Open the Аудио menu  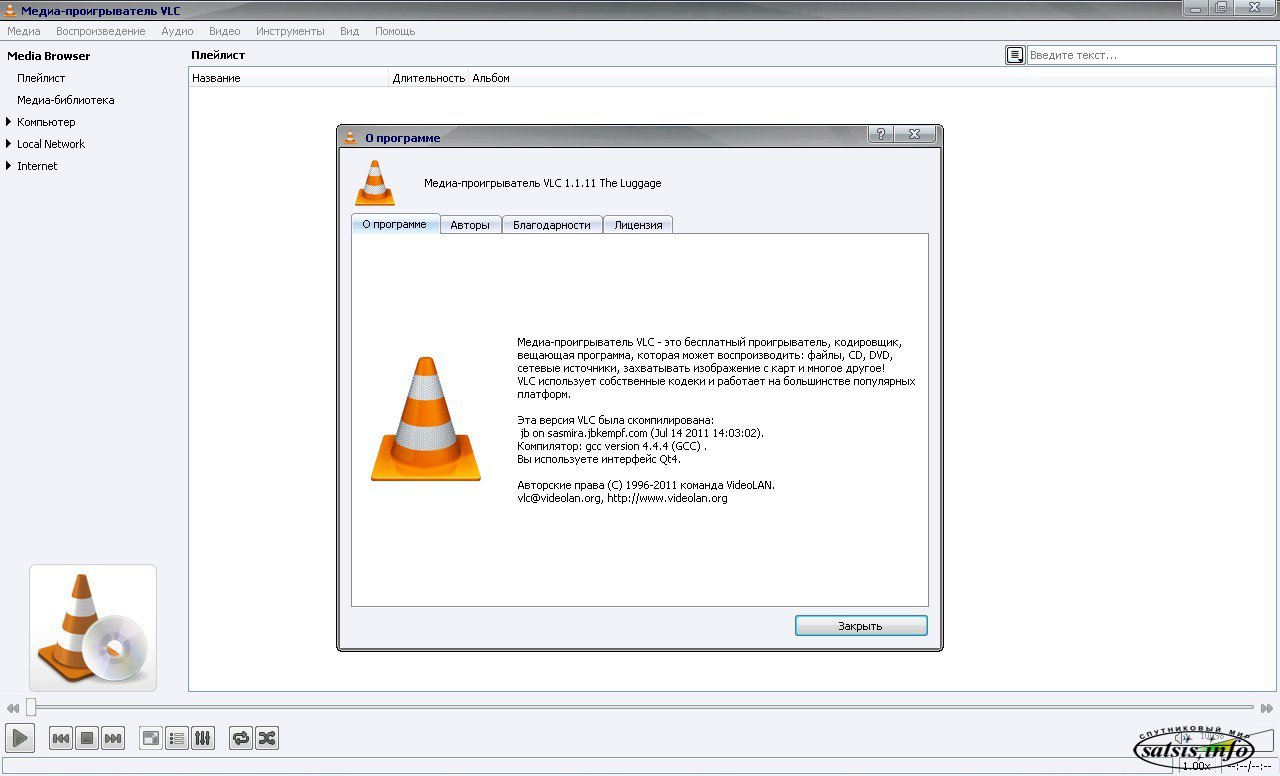pyautogui.click(x=177, y=31)
